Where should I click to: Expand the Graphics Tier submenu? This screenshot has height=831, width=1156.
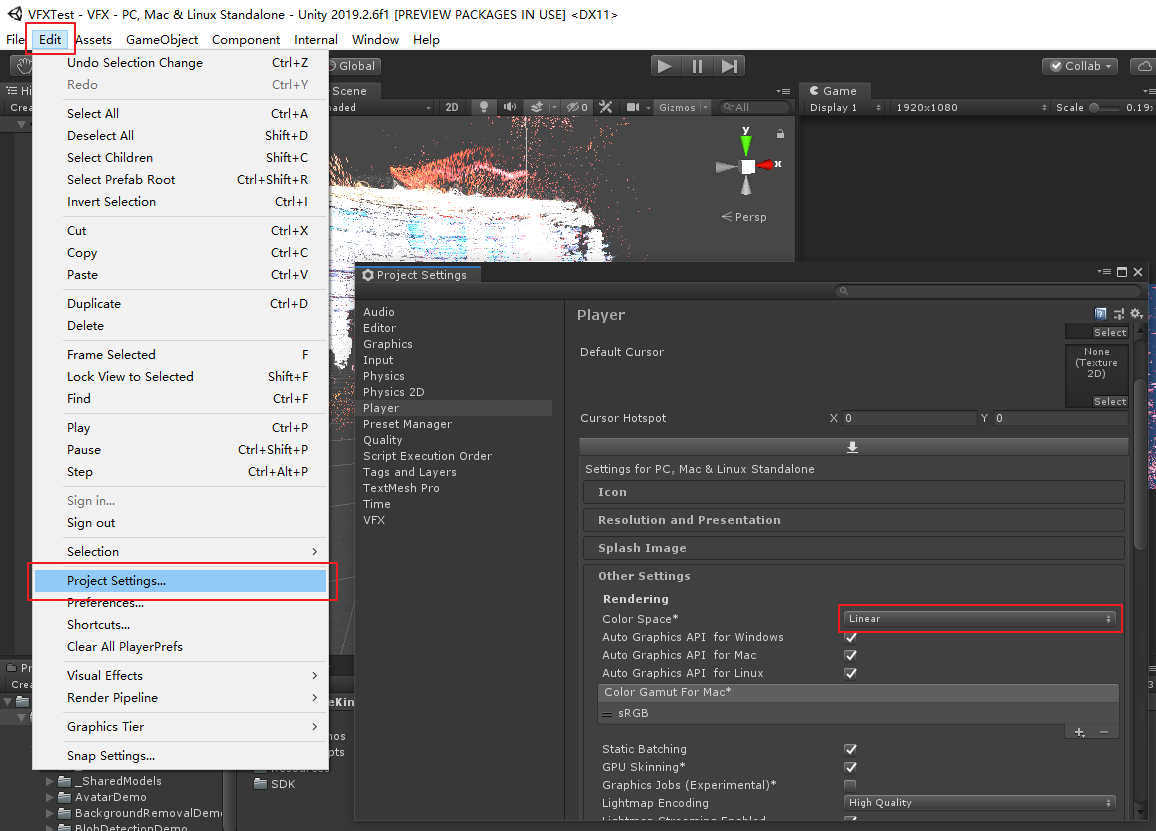coord(180,726)
